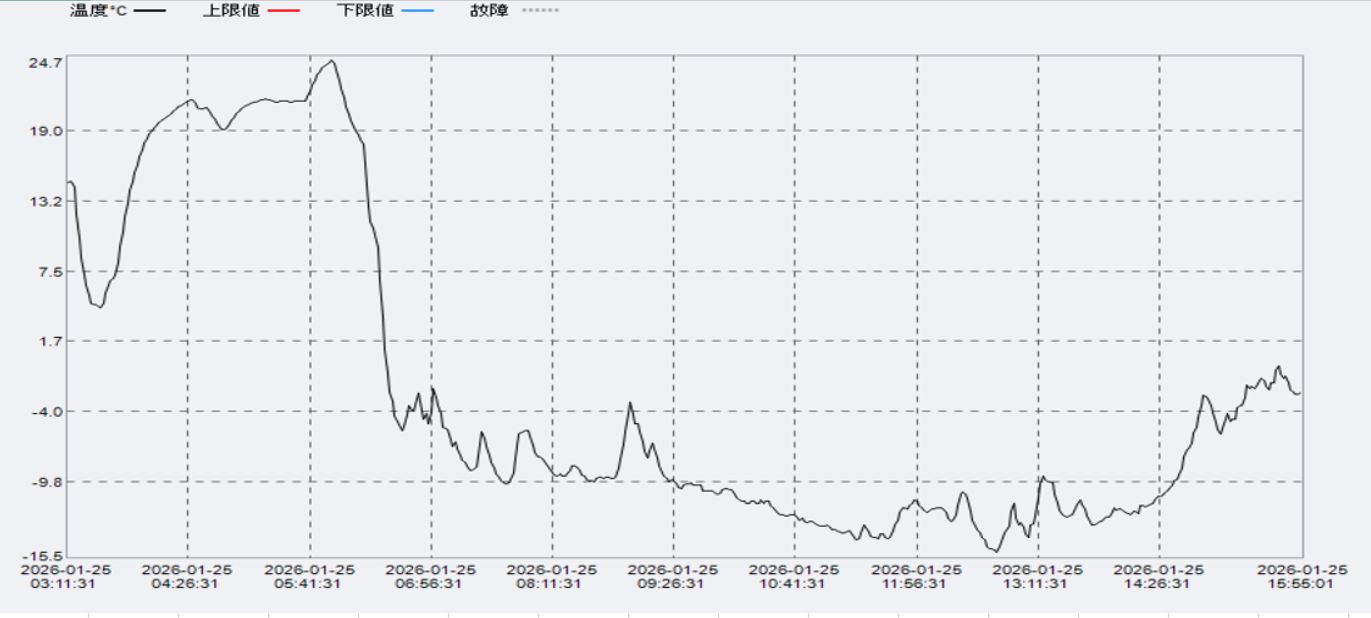Toggle the 上限值 legend entry
This screenshot has width=1371, height=618.
230,11
